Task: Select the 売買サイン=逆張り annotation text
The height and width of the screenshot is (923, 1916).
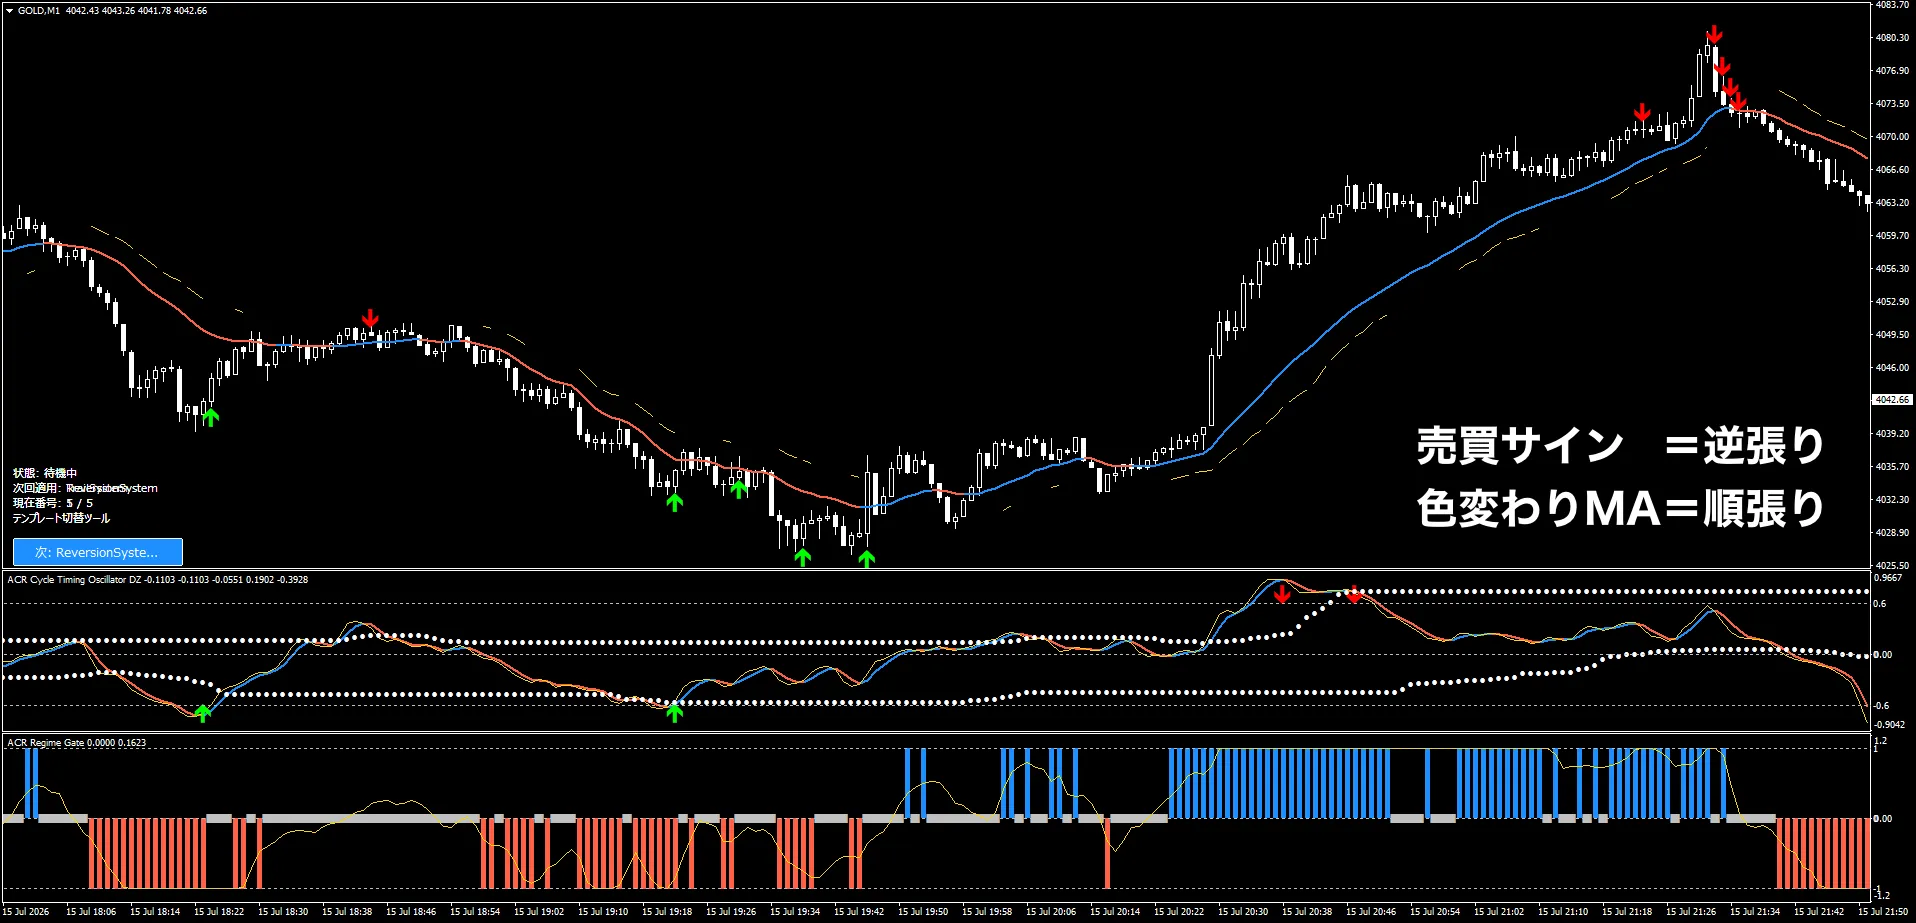Action: [x=1620, y=445]
